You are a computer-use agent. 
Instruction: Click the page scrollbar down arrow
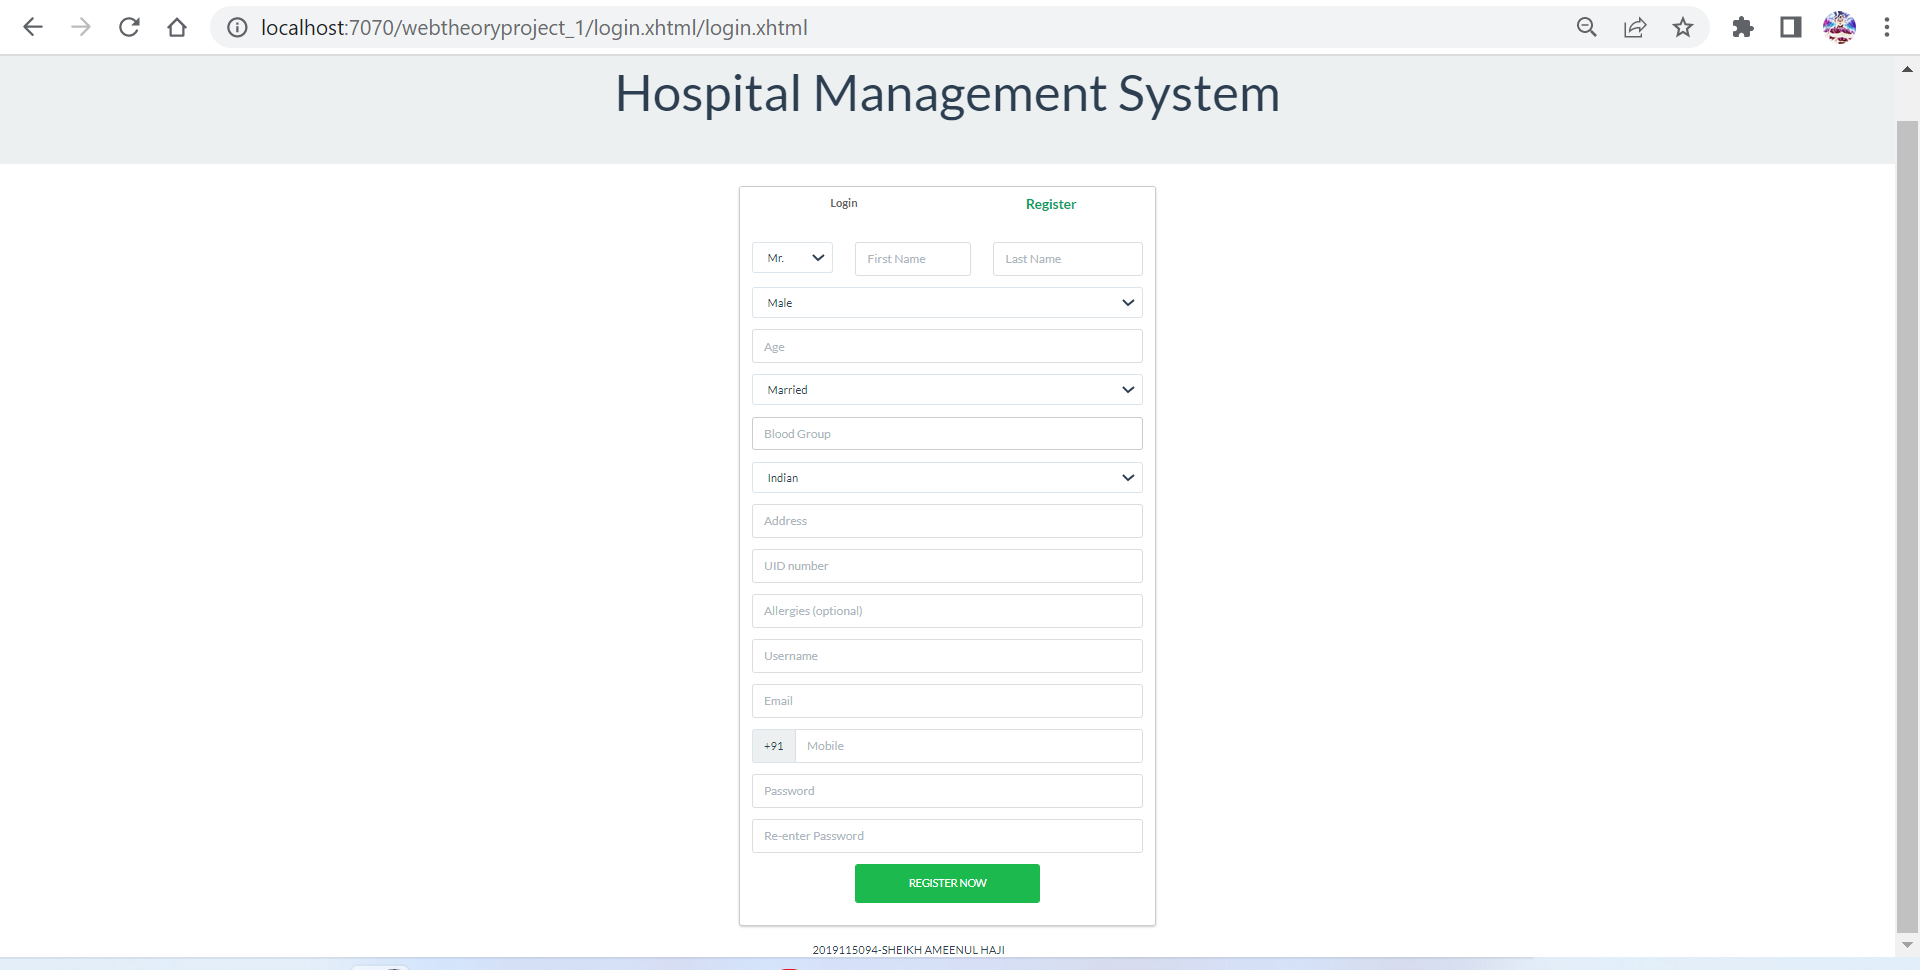point(1906,946)
